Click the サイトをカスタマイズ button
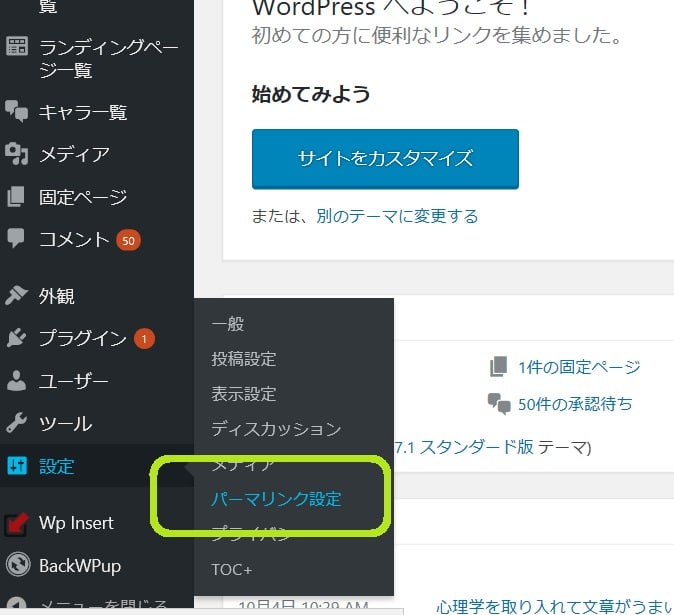The width and height of the screenshot is (674, 615). pos(385,159)
